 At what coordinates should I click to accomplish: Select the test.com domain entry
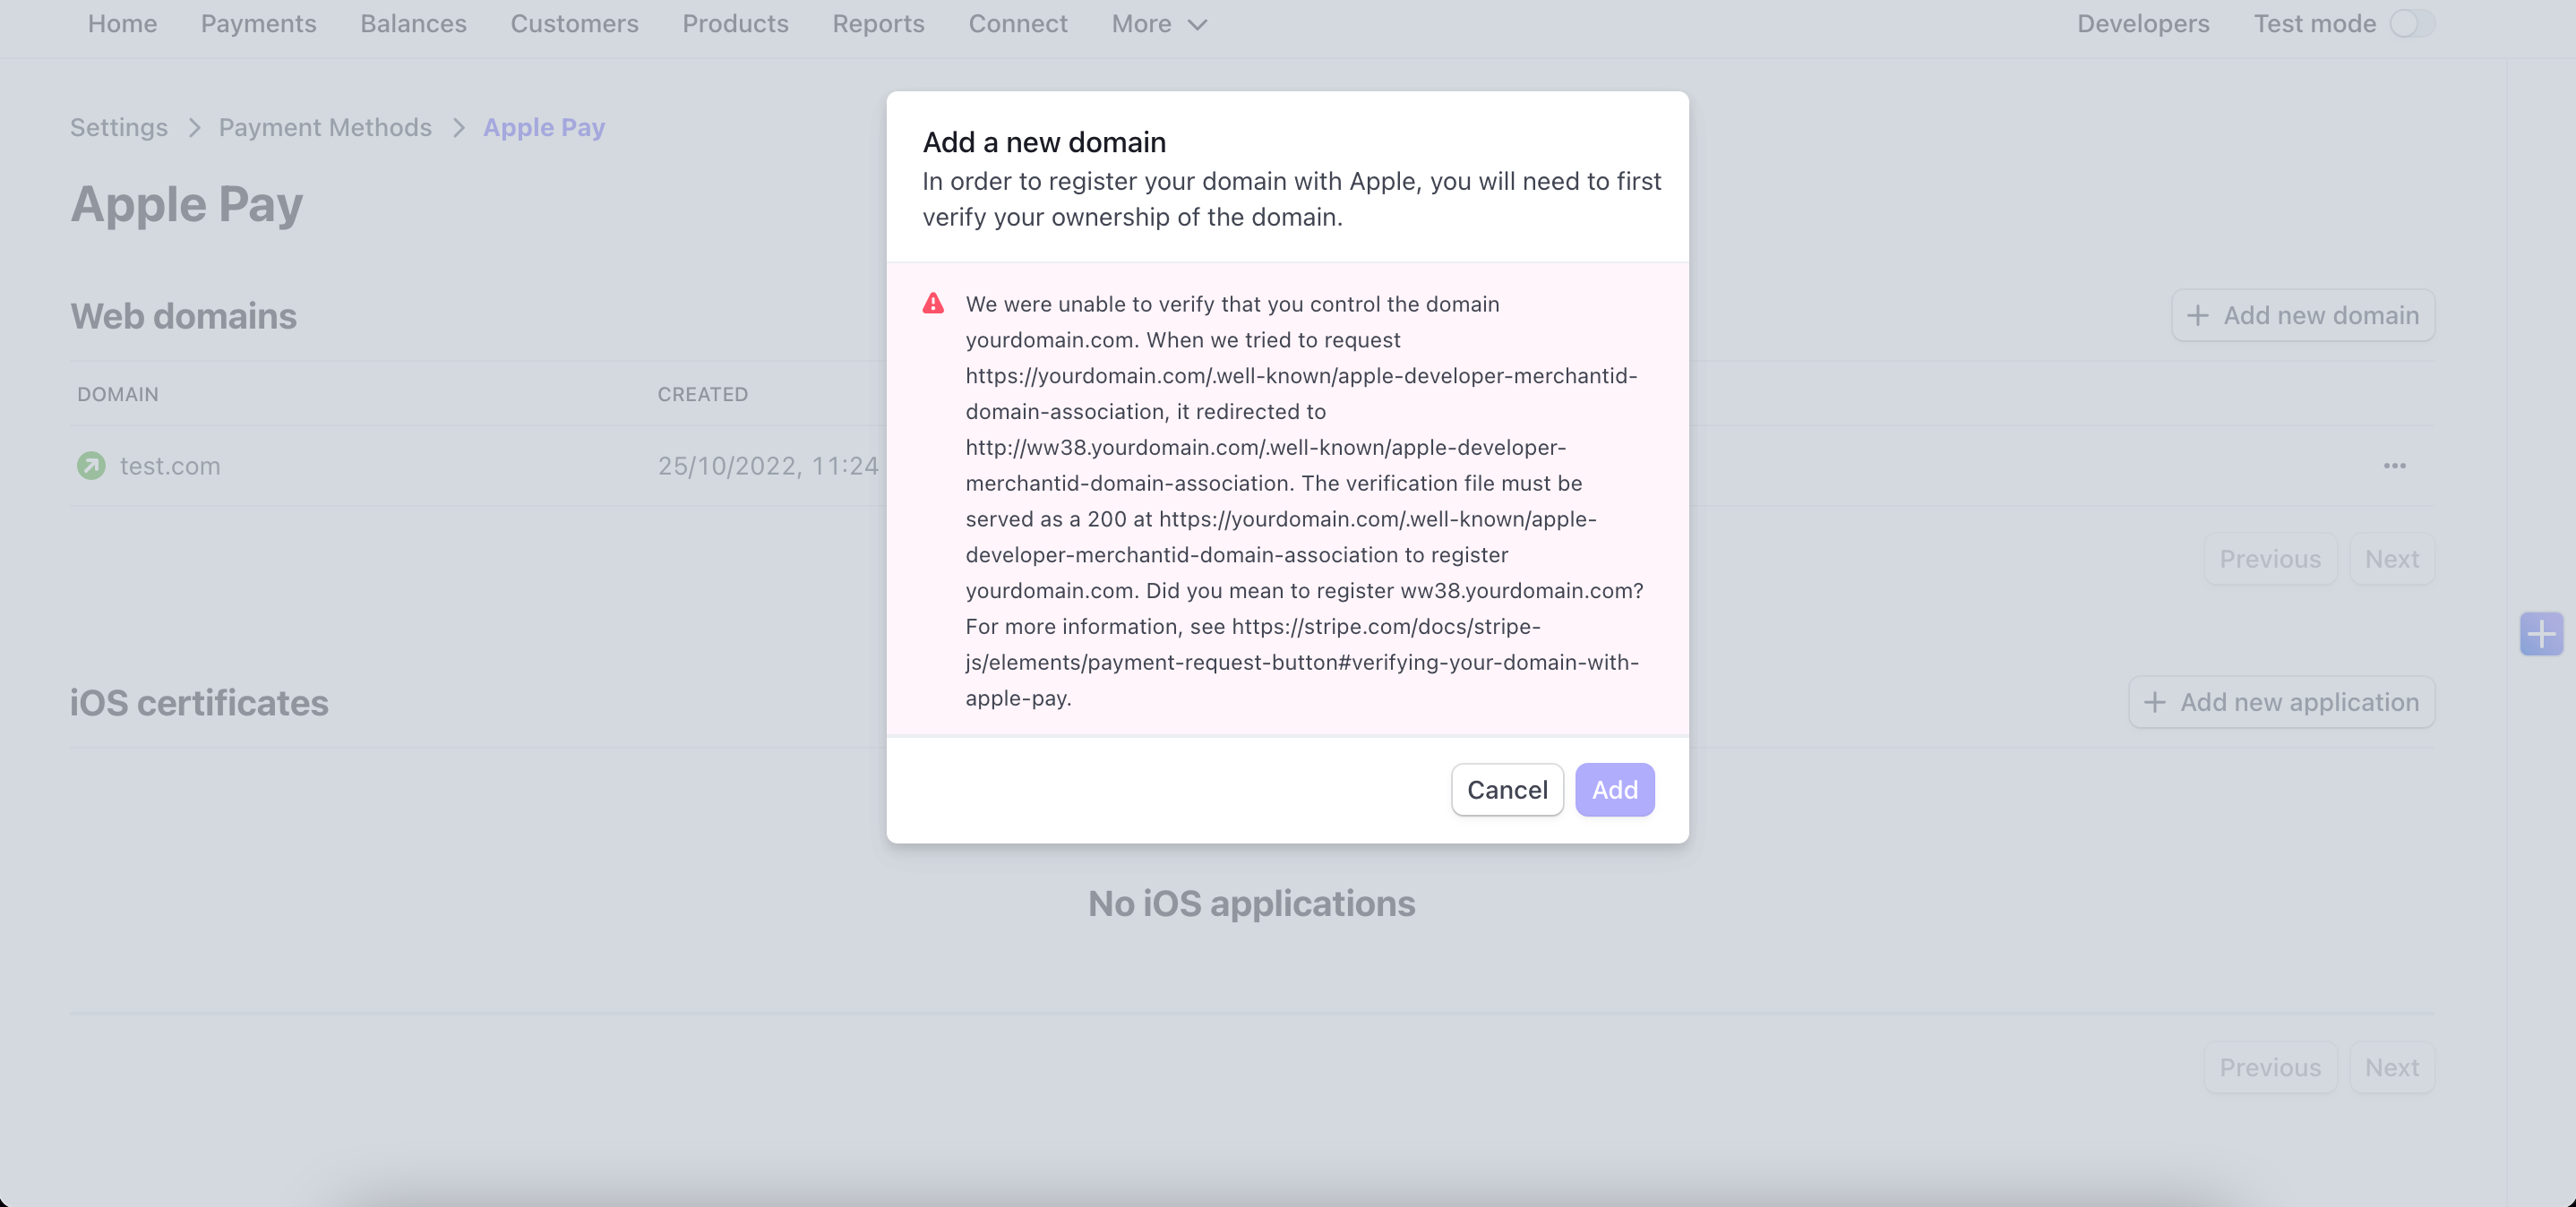[170, 466]
